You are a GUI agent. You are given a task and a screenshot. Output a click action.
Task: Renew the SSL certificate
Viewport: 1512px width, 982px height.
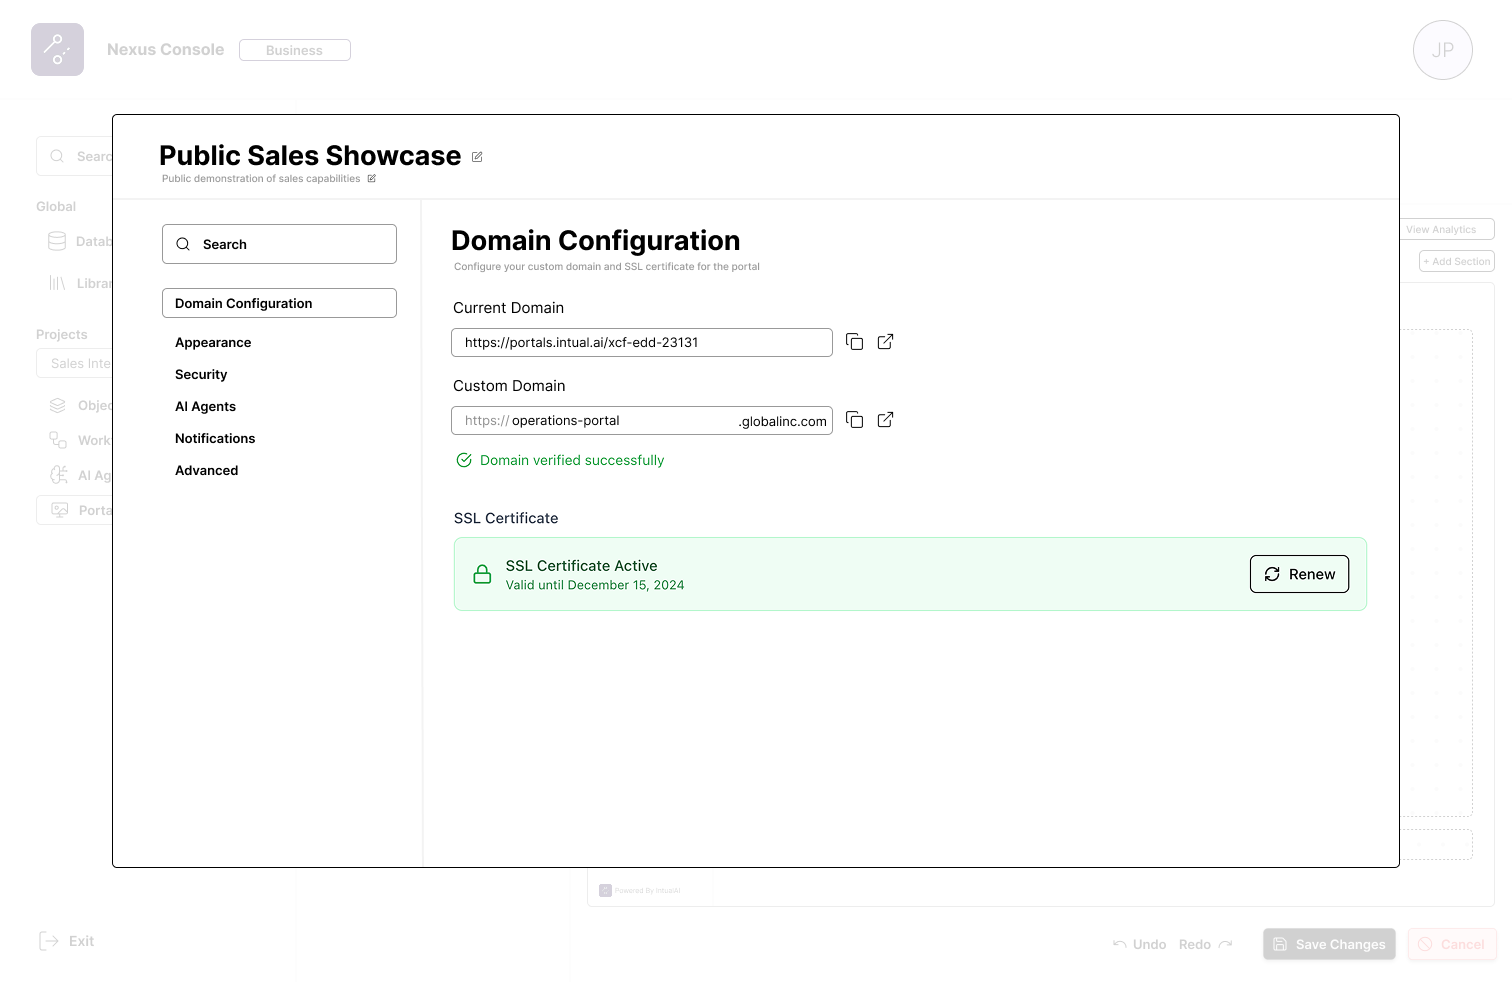[x=1299, y=574]
